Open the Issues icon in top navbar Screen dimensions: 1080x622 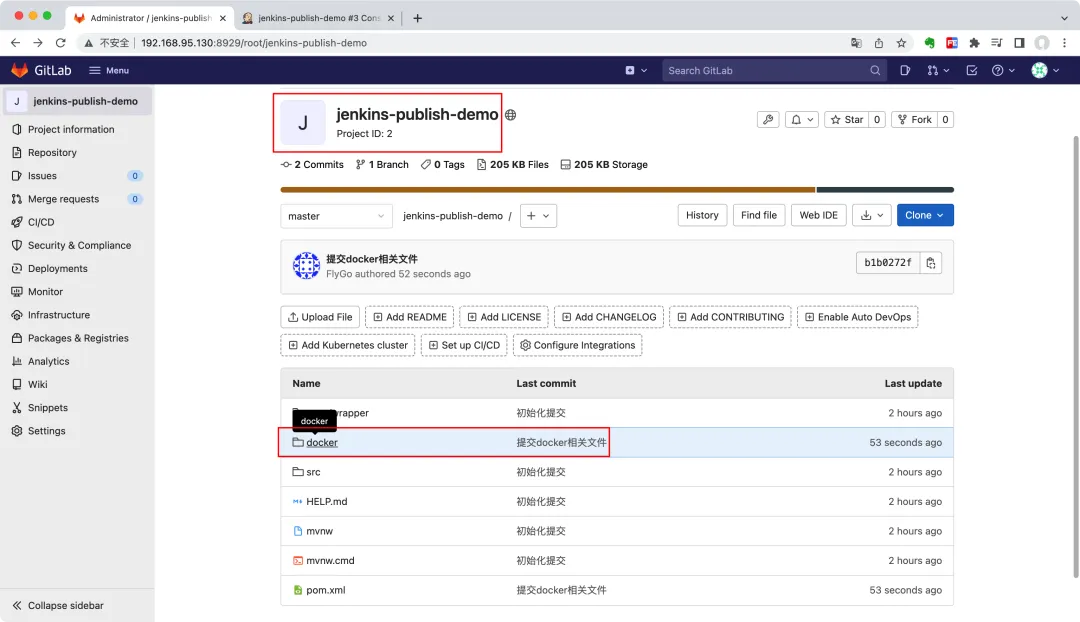[905, 70]
